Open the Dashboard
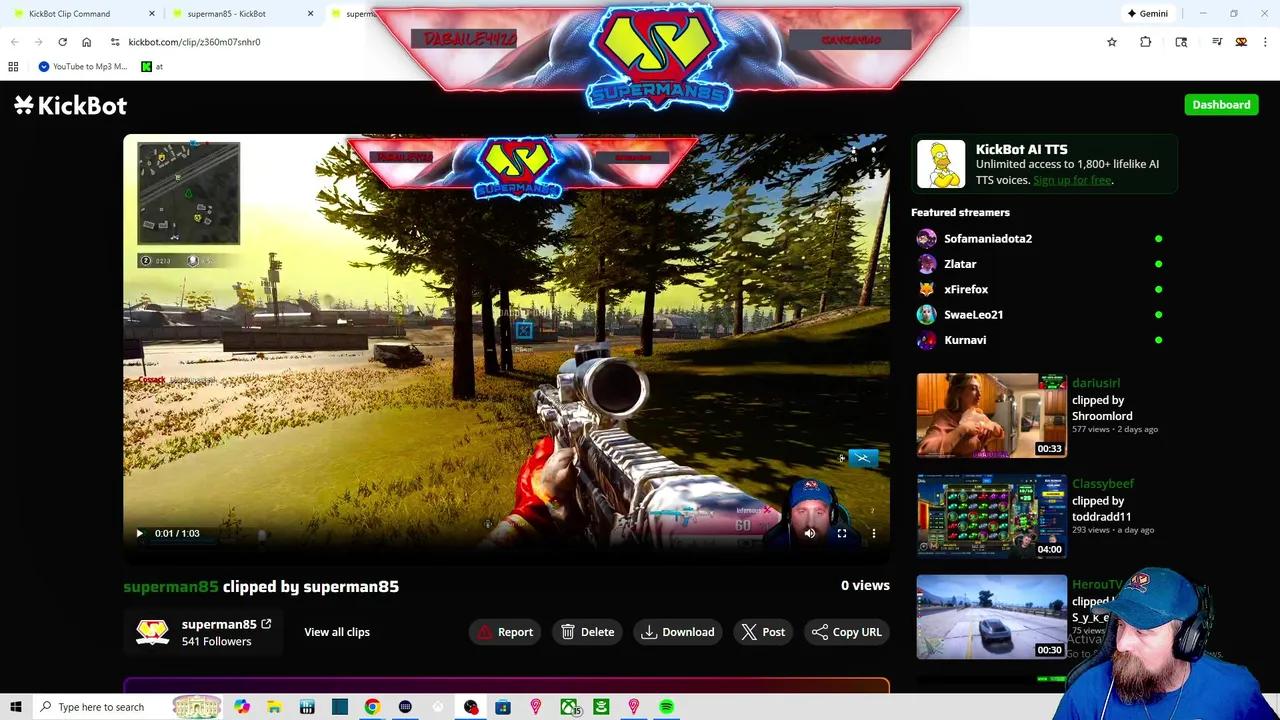This screenshot has height=720, width=1280. click(1221, 104)
